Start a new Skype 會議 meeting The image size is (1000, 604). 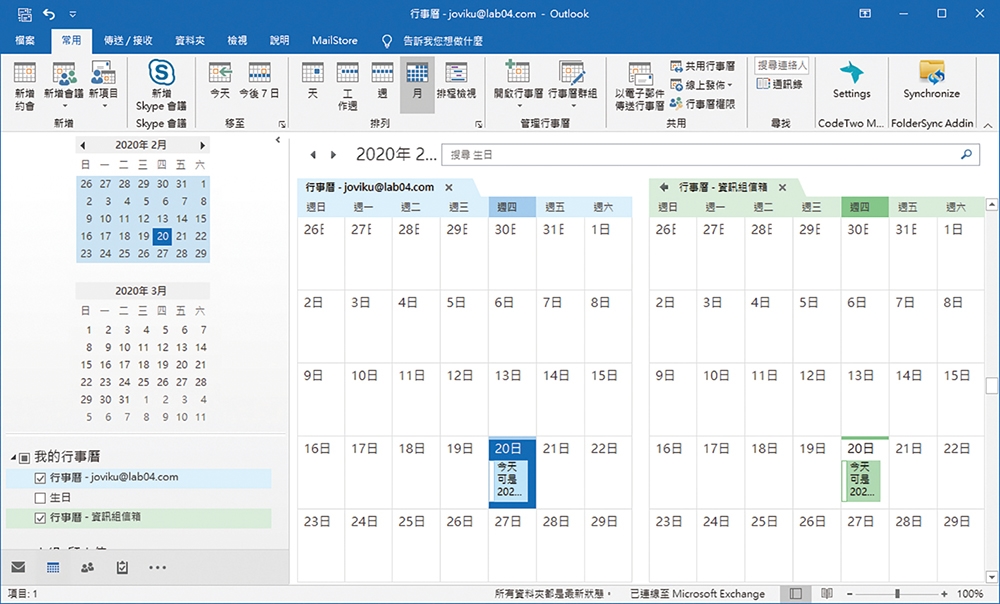[x=161, y=86]
